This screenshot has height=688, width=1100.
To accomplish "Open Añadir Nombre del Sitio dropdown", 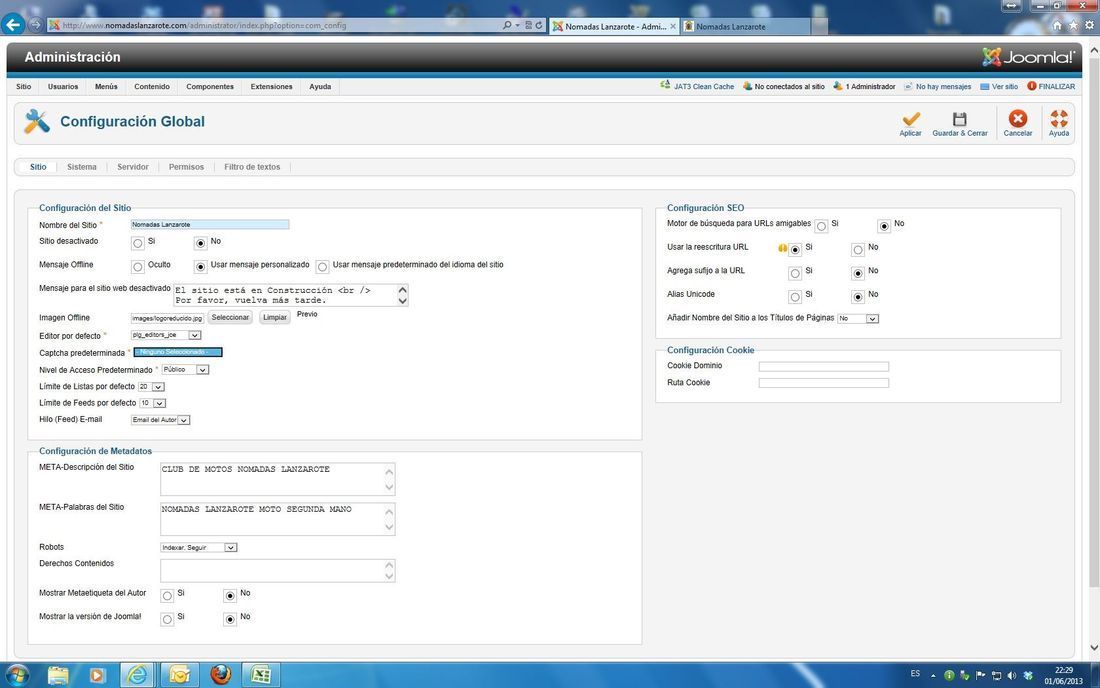I will pos(858,318).
